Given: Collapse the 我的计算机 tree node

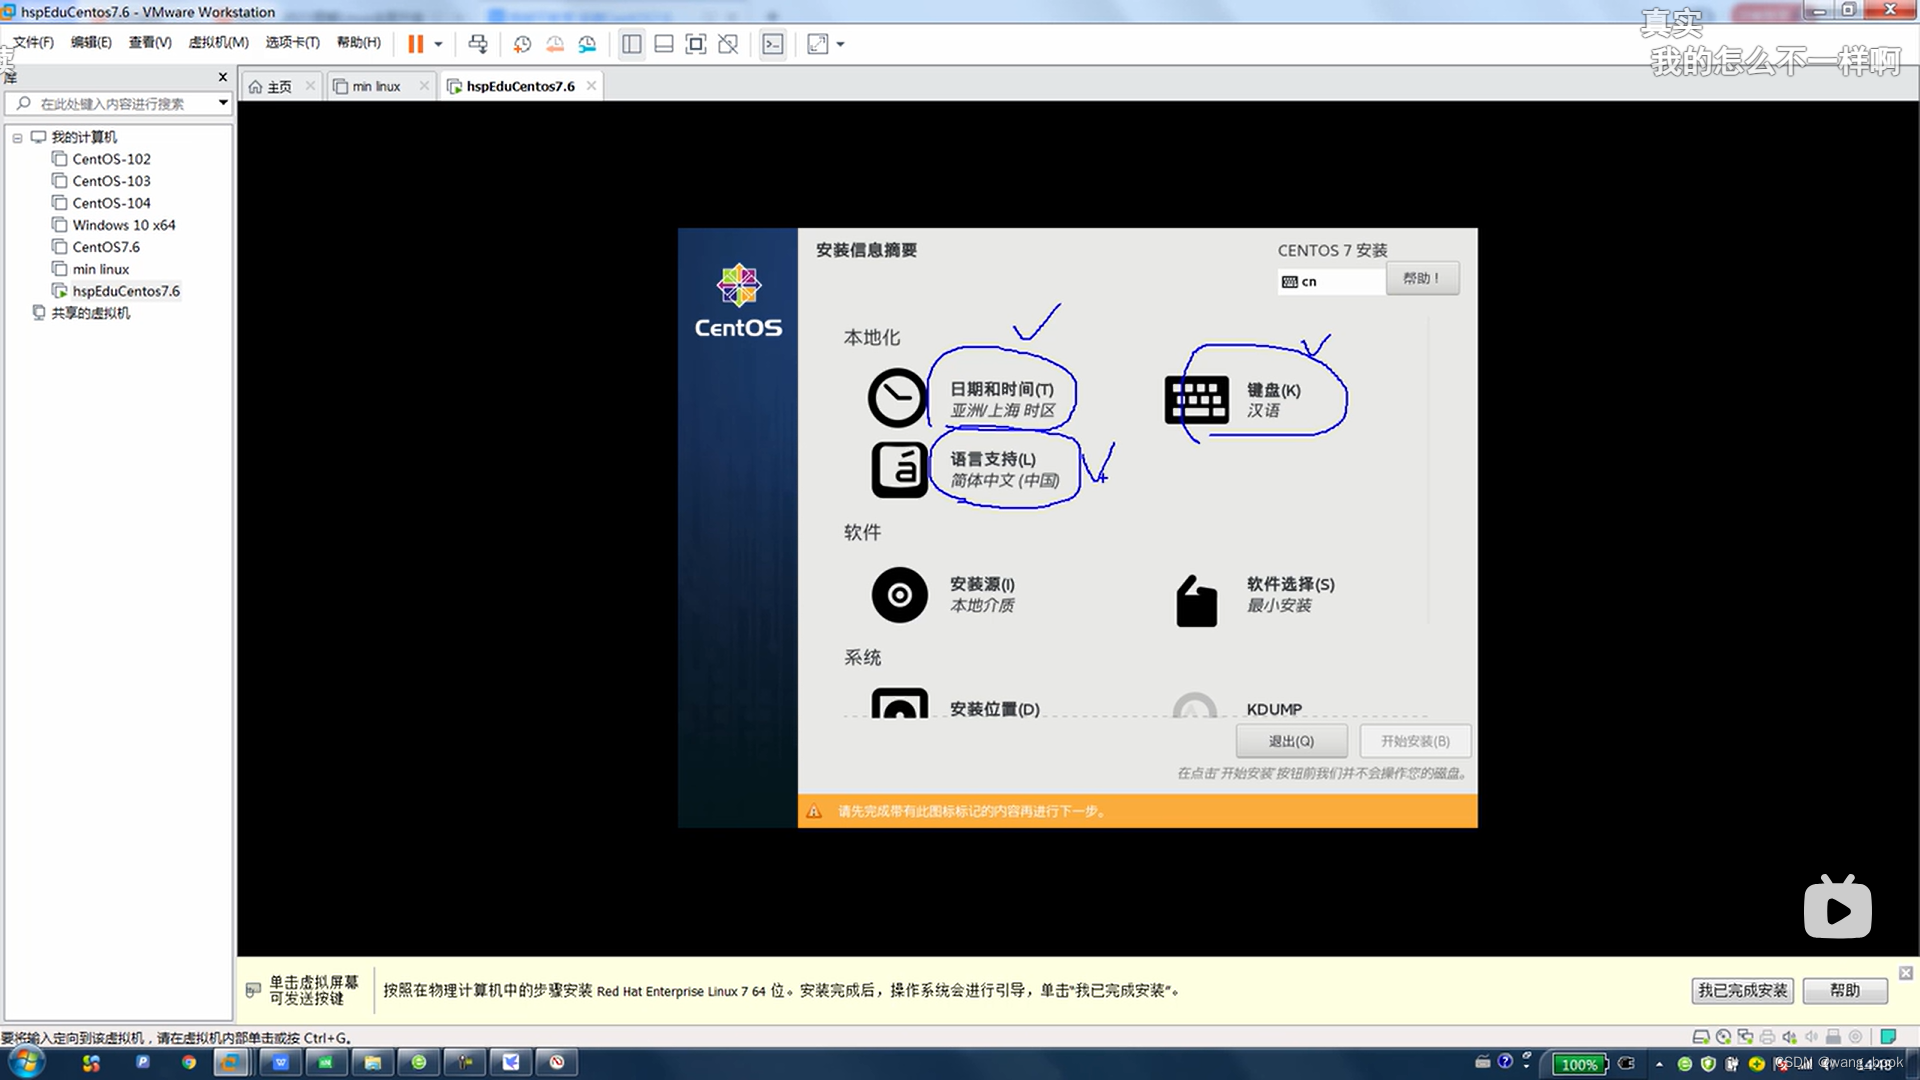Looking at the screenshot, I should pyautogui.click(x=17, y=138).
